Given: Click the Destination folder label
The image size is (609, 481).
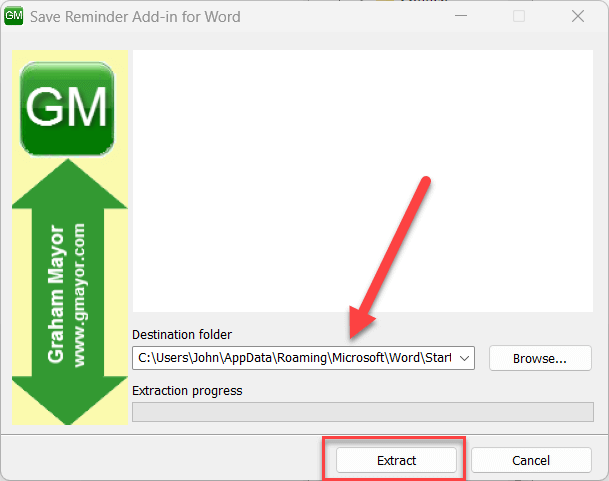Looking at the screenshot, I should pos(182,335).
